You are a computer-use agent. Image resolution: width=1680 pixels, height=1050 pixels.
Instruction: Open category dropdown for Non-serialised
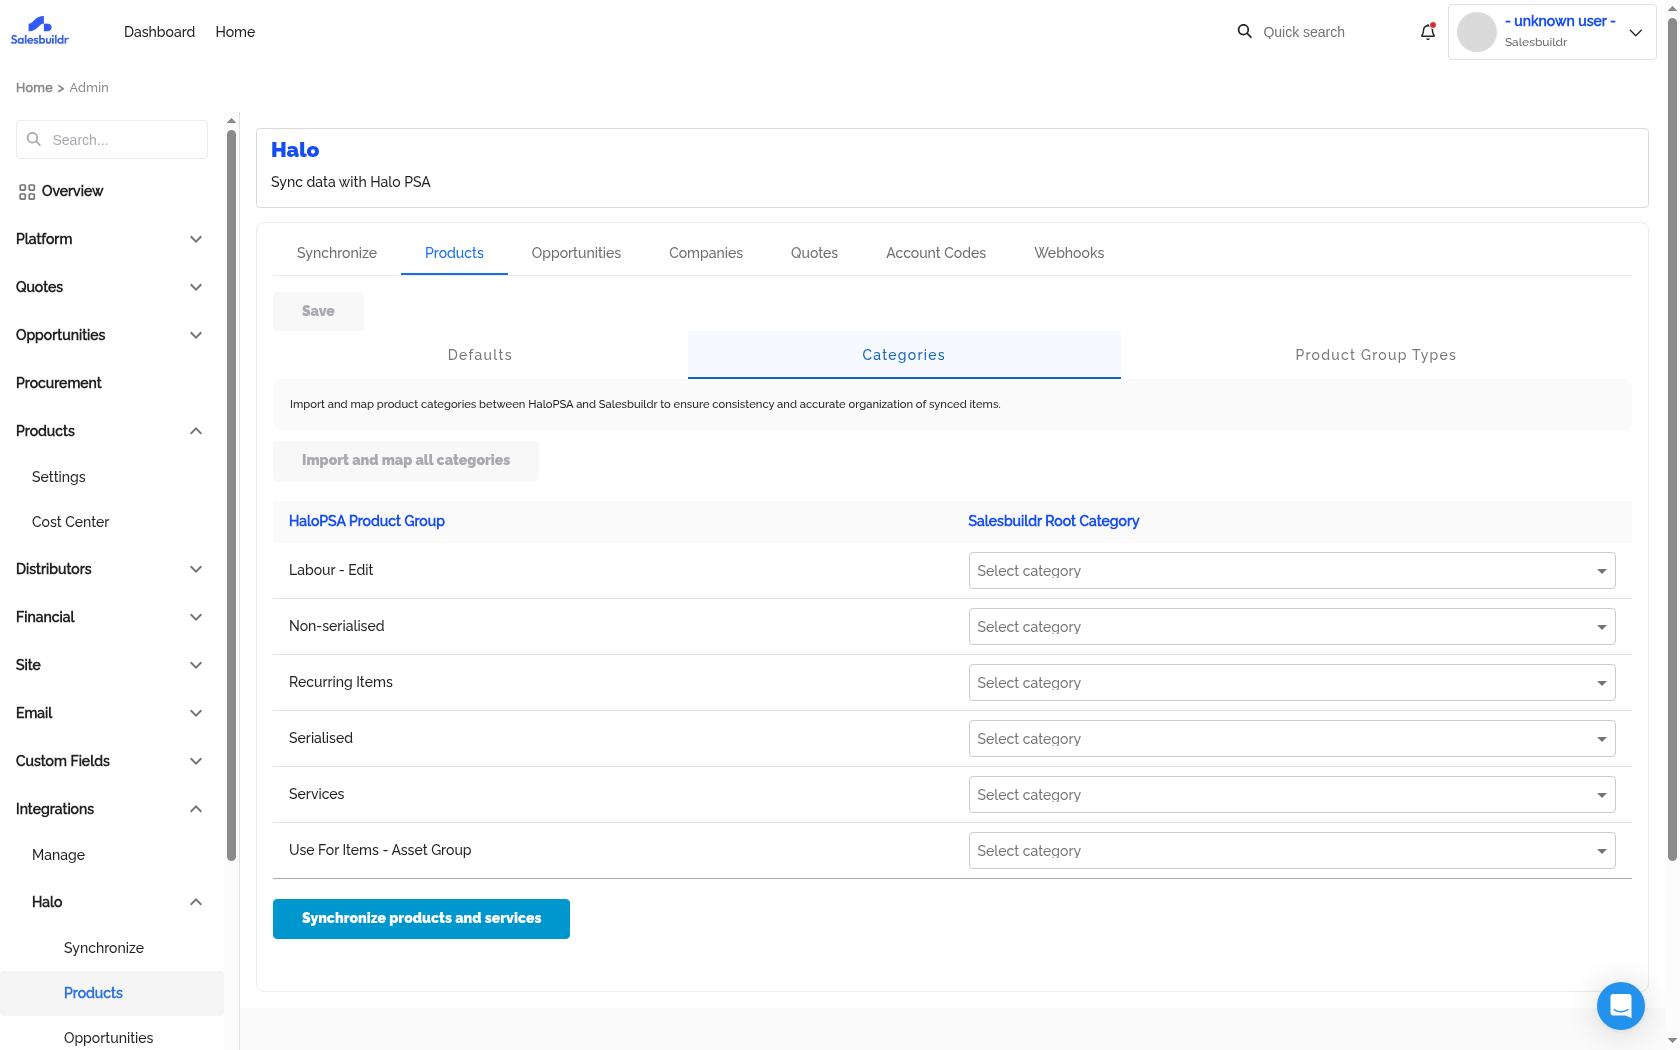[x=1292, y=627]
